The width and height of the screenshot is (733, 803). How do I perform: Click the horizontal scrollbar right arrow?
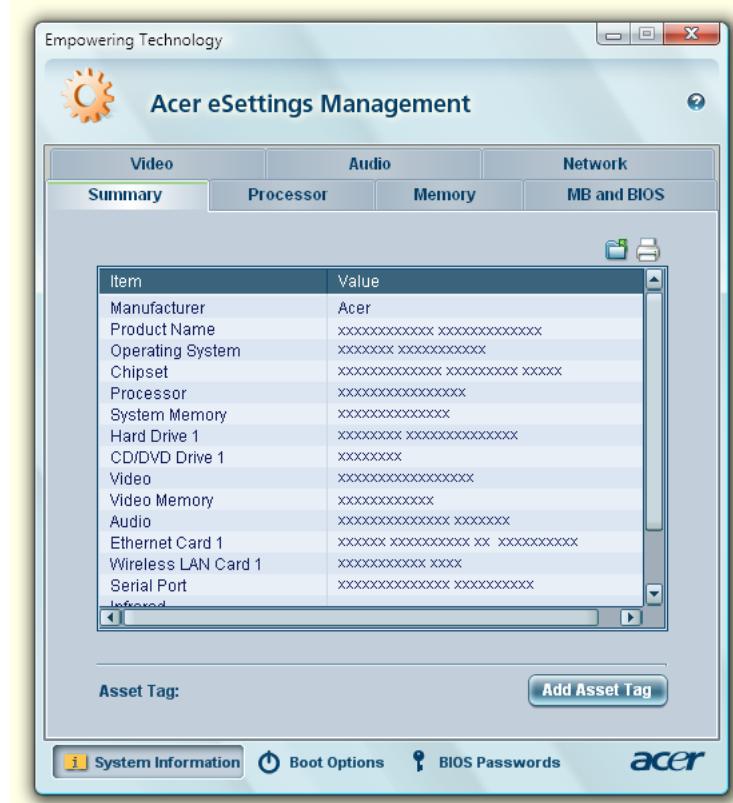630,618
